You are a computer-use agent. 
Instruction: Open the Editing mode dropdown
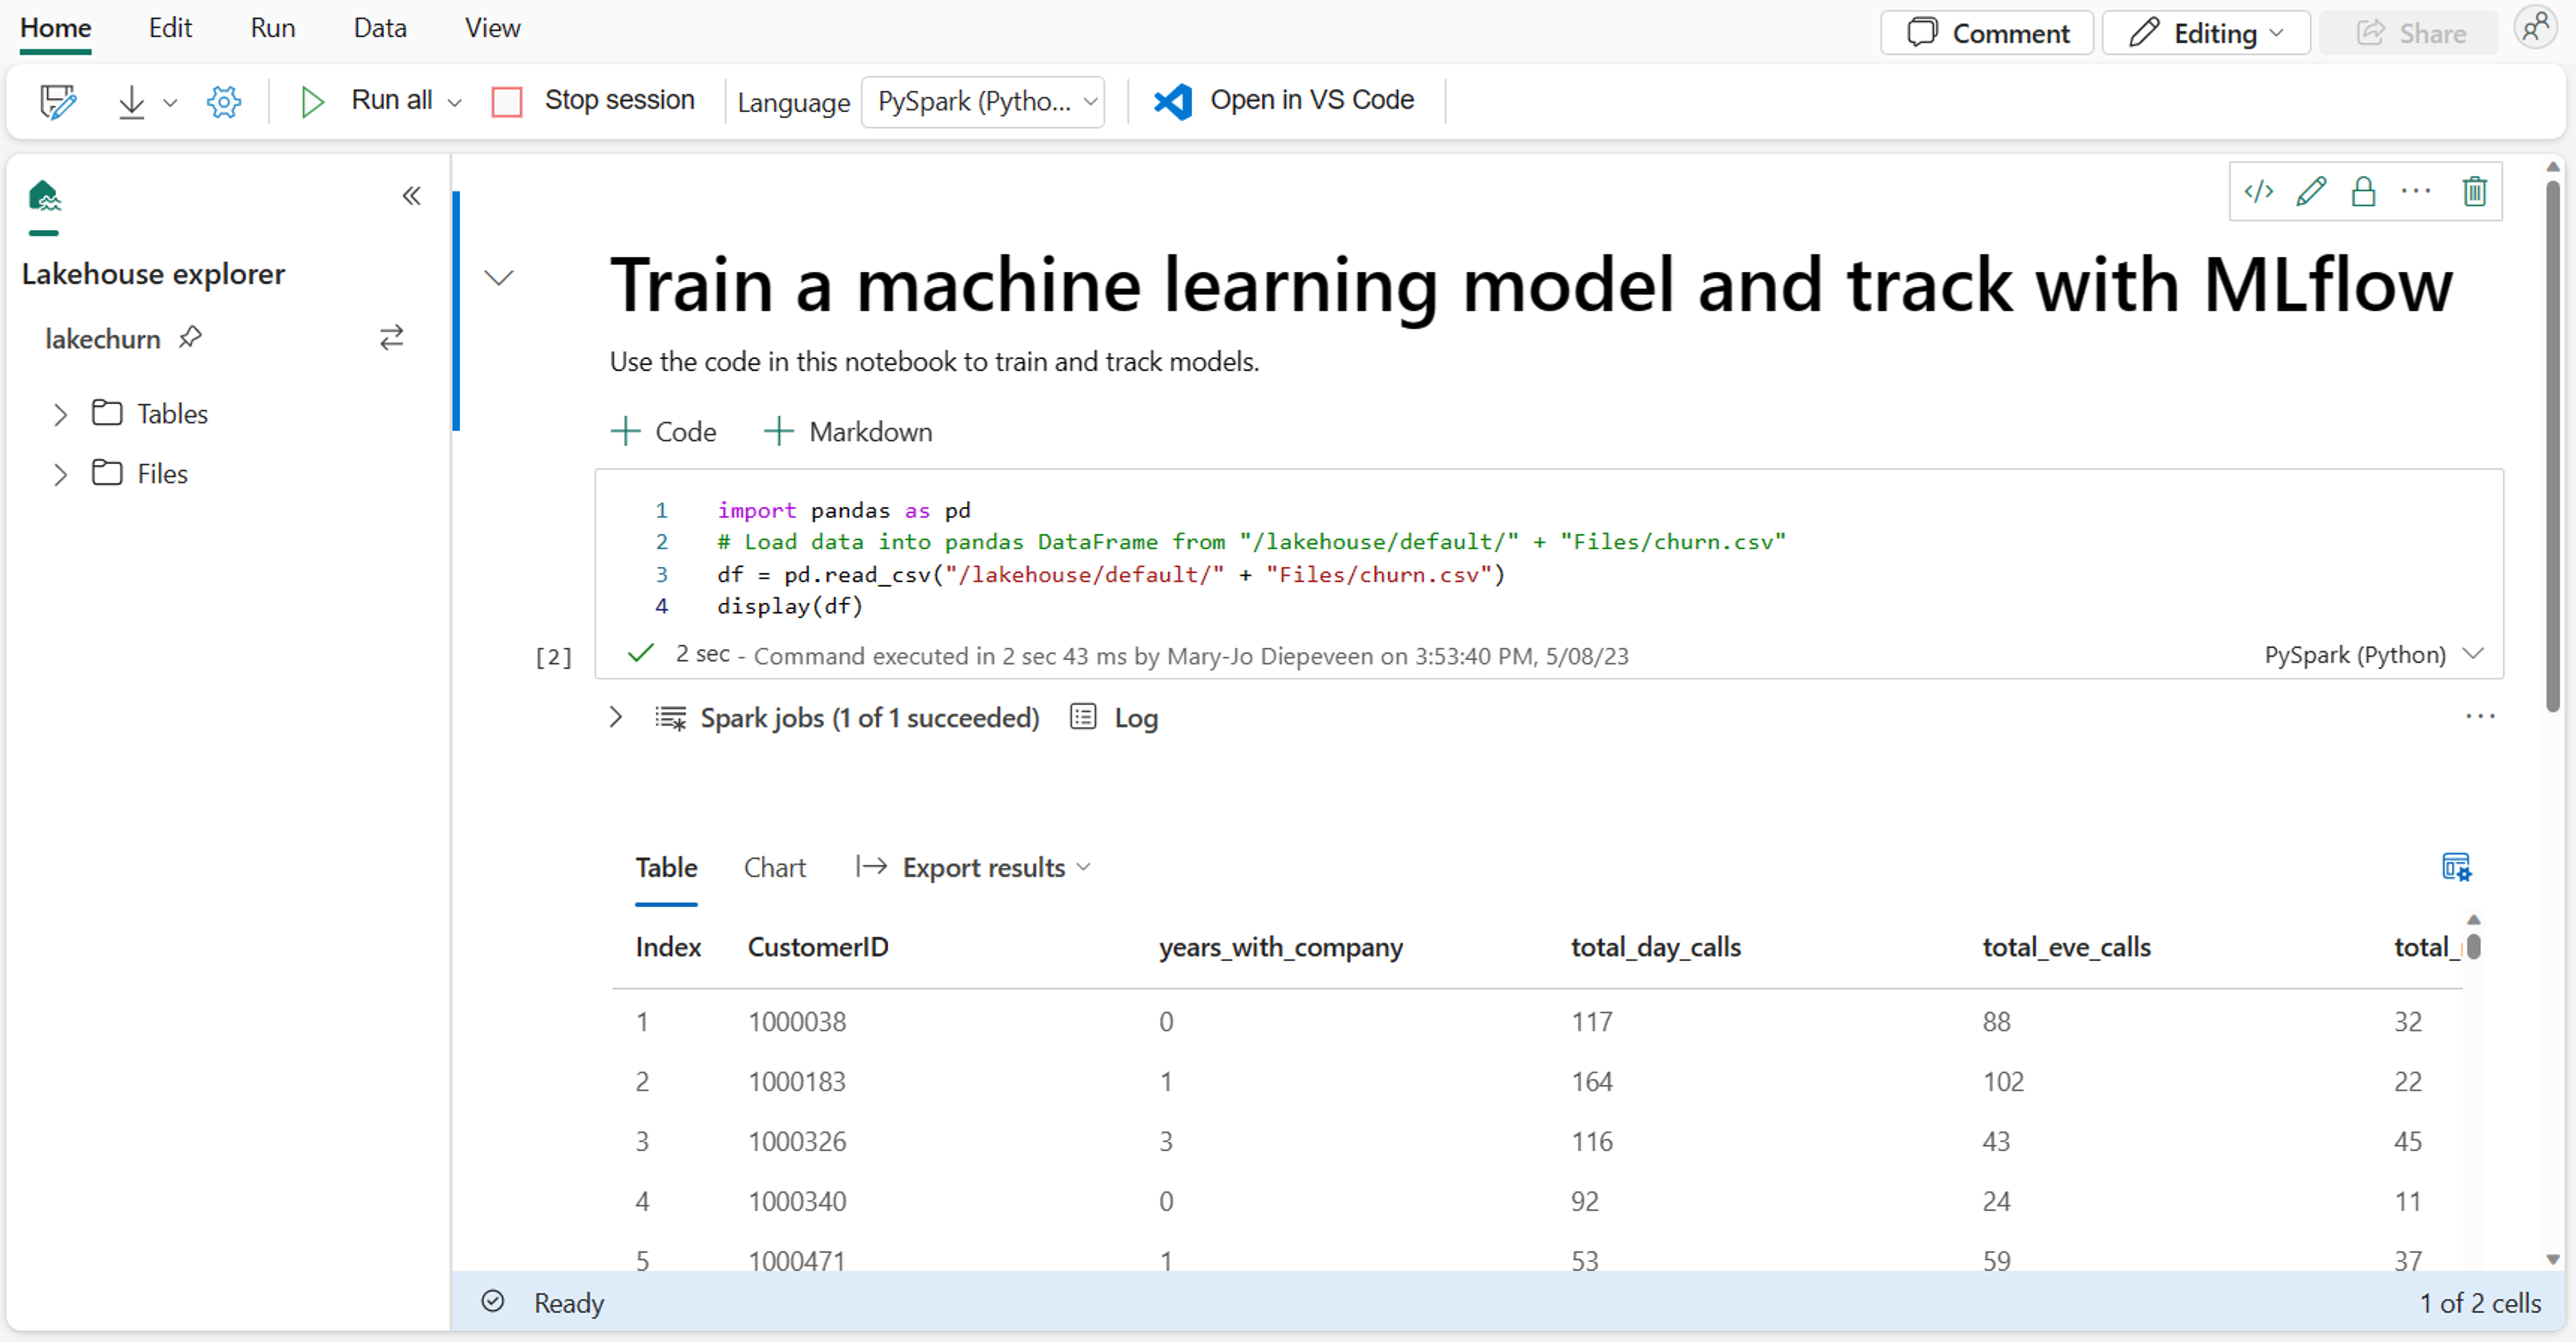click(2205, 33)
